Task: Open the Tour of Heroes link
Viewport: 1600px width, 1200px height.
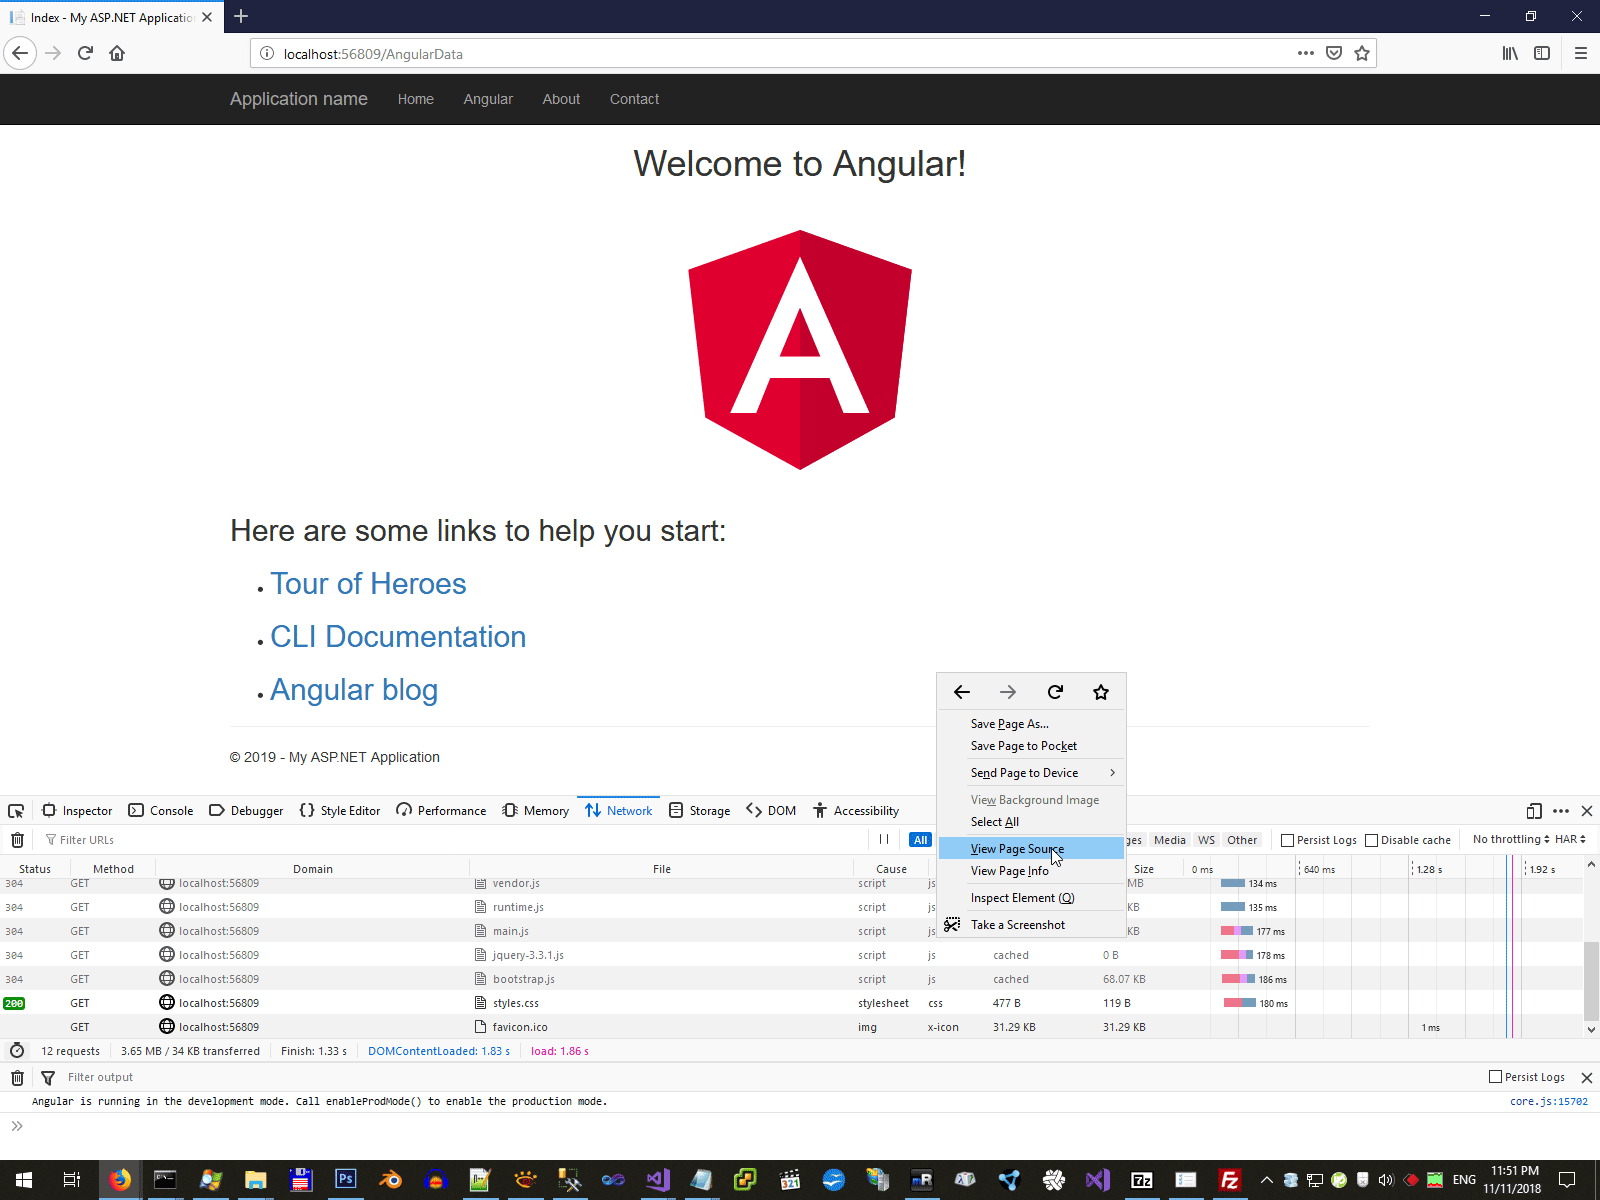Action: [x=368, y=584]
